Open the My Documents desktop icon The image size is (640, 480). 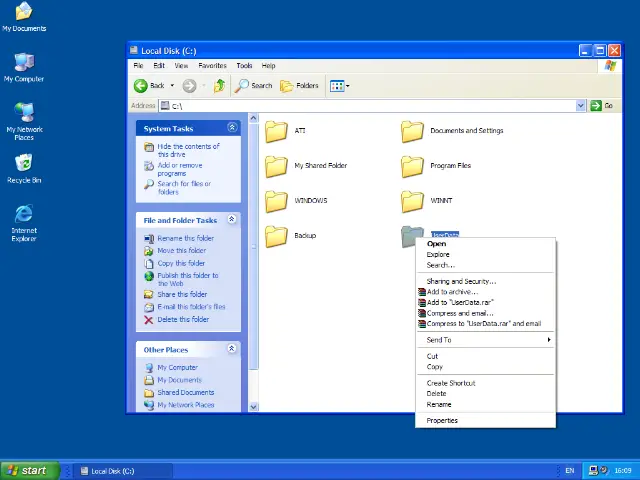tap(24, 17)
